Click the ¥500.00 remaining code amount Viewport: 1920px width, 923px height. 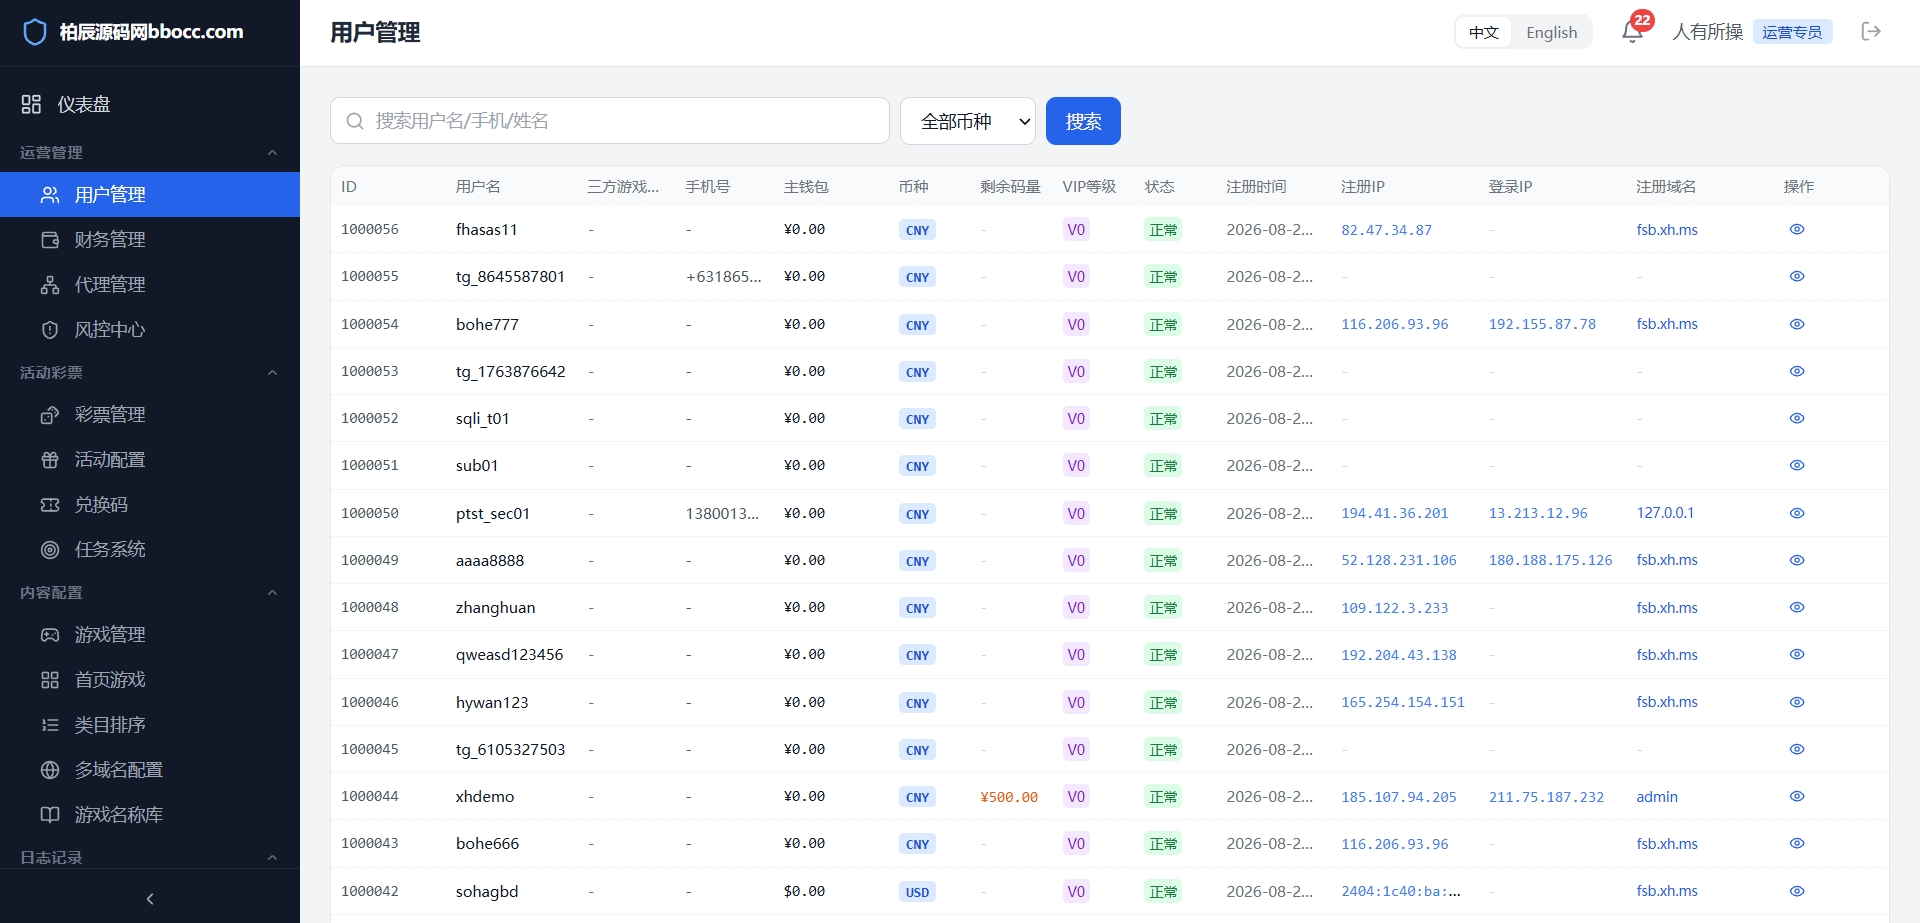tap(1009, 797)
